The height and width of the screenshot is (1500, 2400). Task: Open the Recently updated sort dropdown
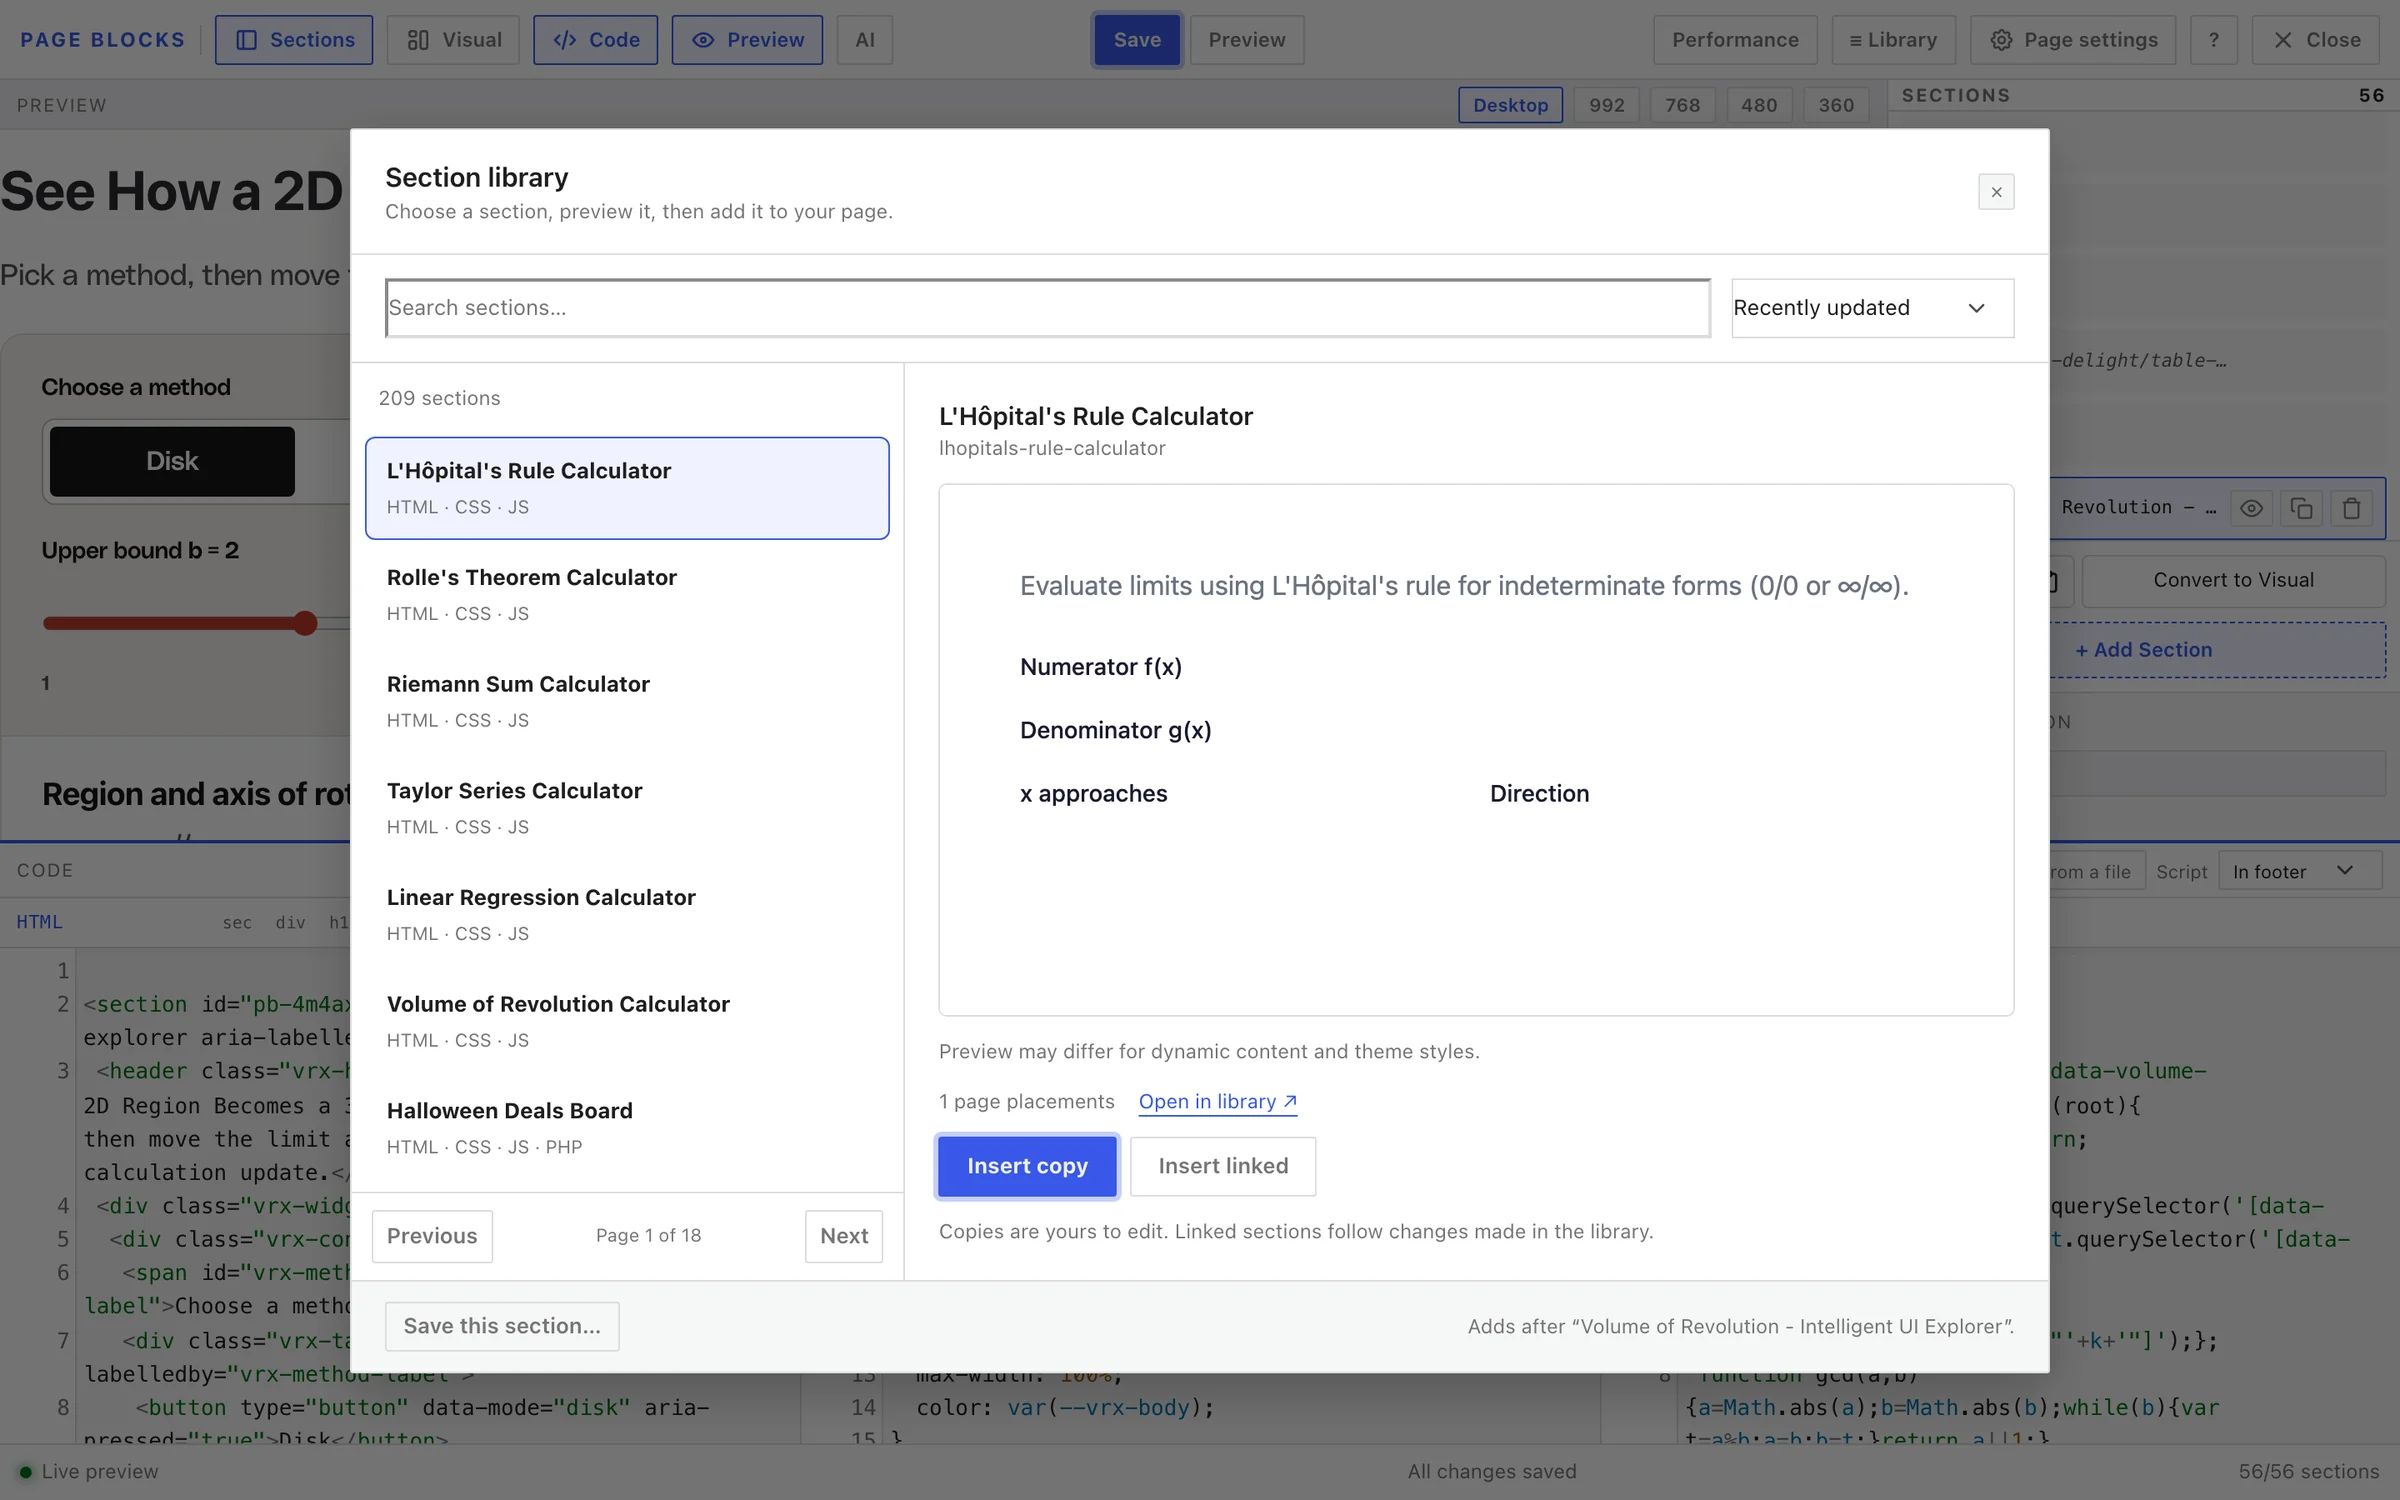(1872, 308)
